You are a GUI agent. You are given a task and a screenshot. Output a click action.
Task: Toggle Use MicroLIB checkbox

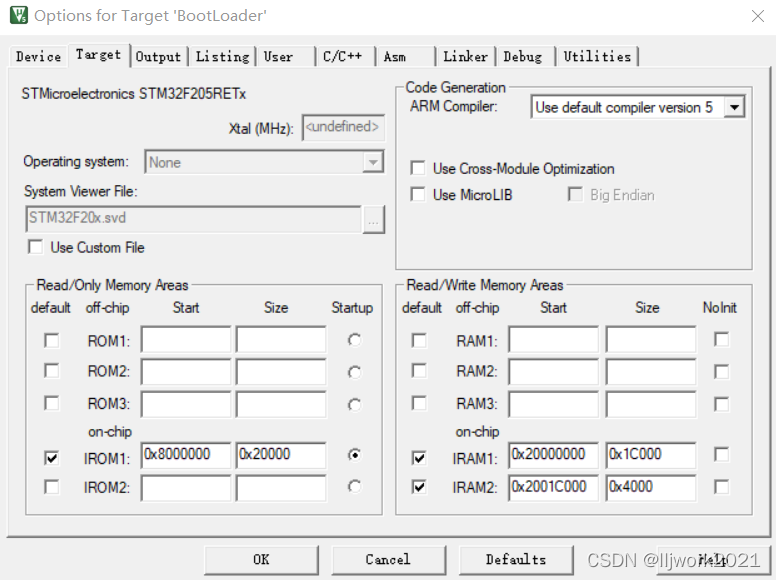click(418, 194)
